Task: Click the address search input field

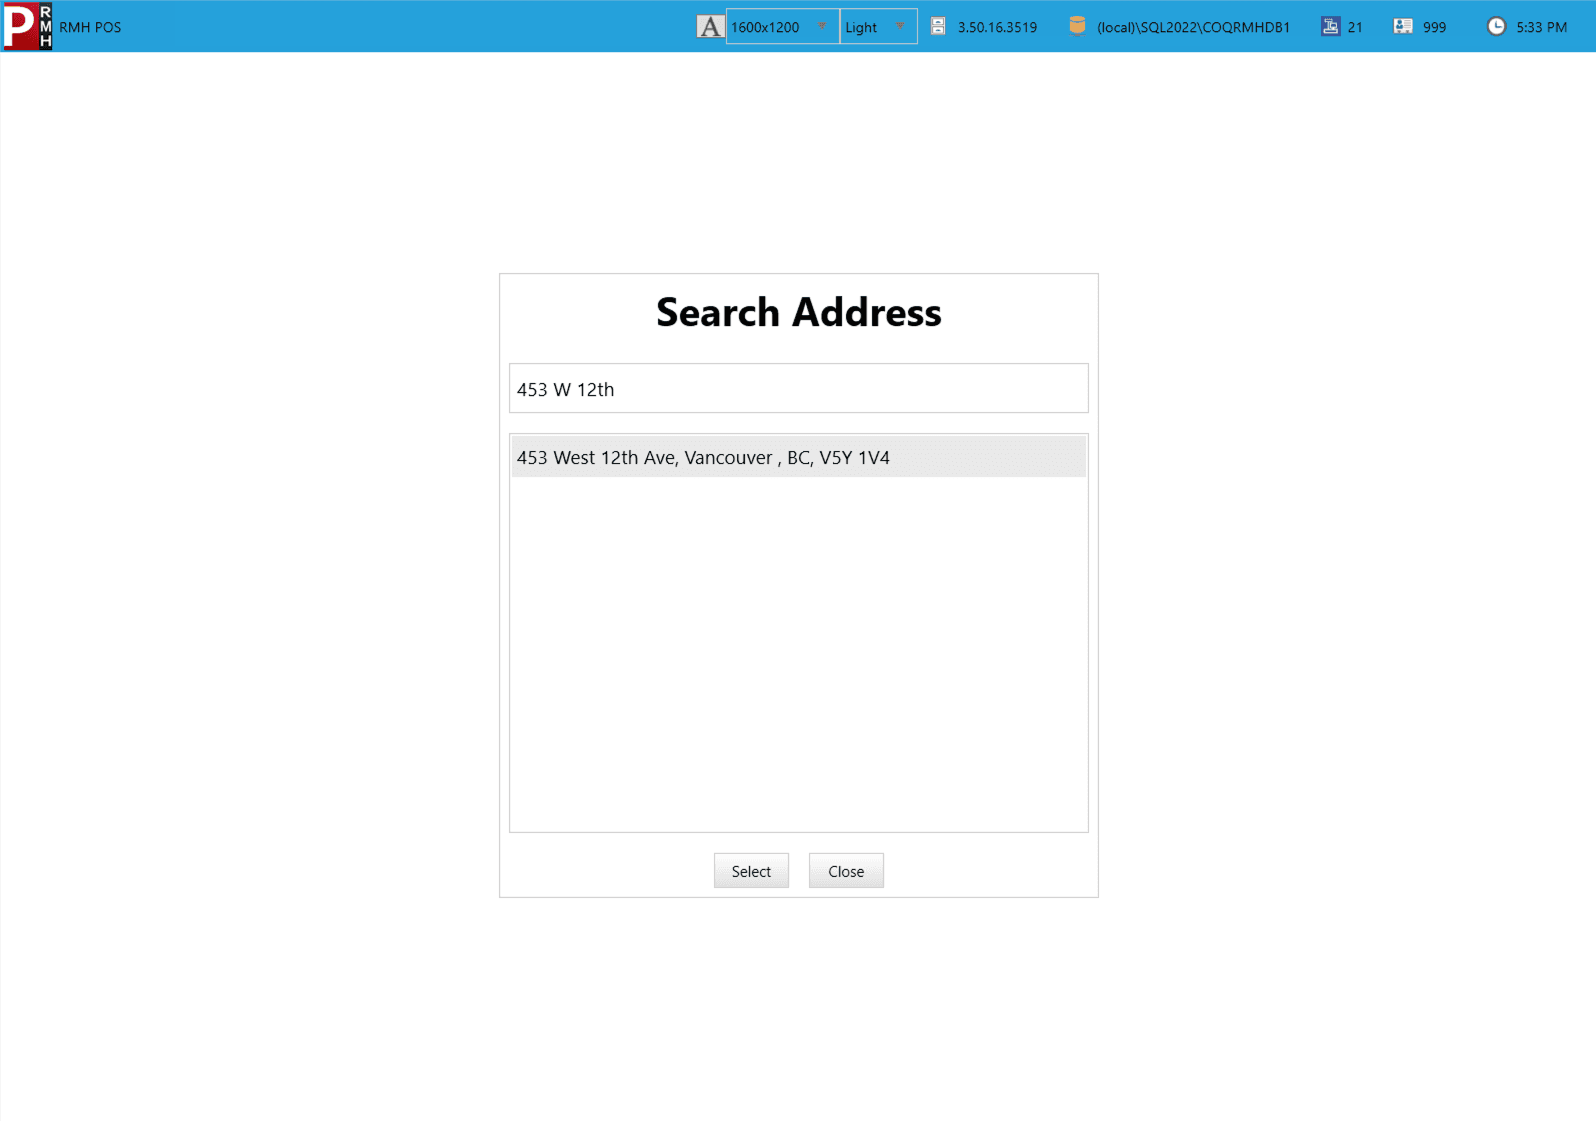Action: point(798,388)
